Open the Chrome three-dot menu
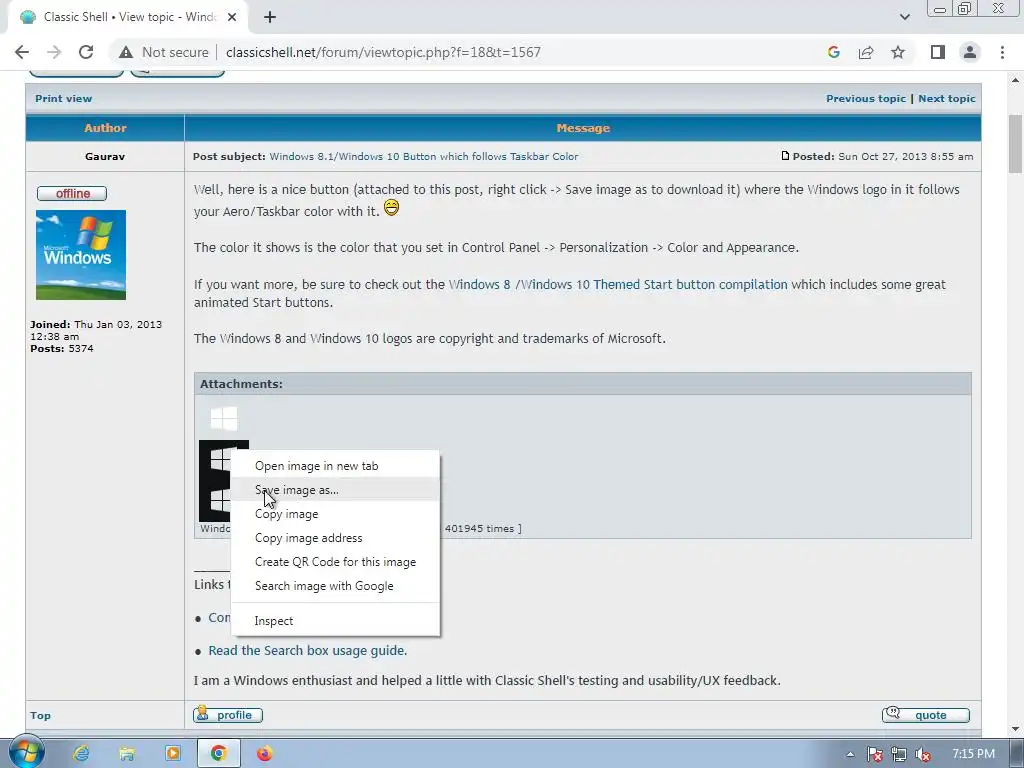This screenshot has width=1024, height=768. coord(1002,52)
